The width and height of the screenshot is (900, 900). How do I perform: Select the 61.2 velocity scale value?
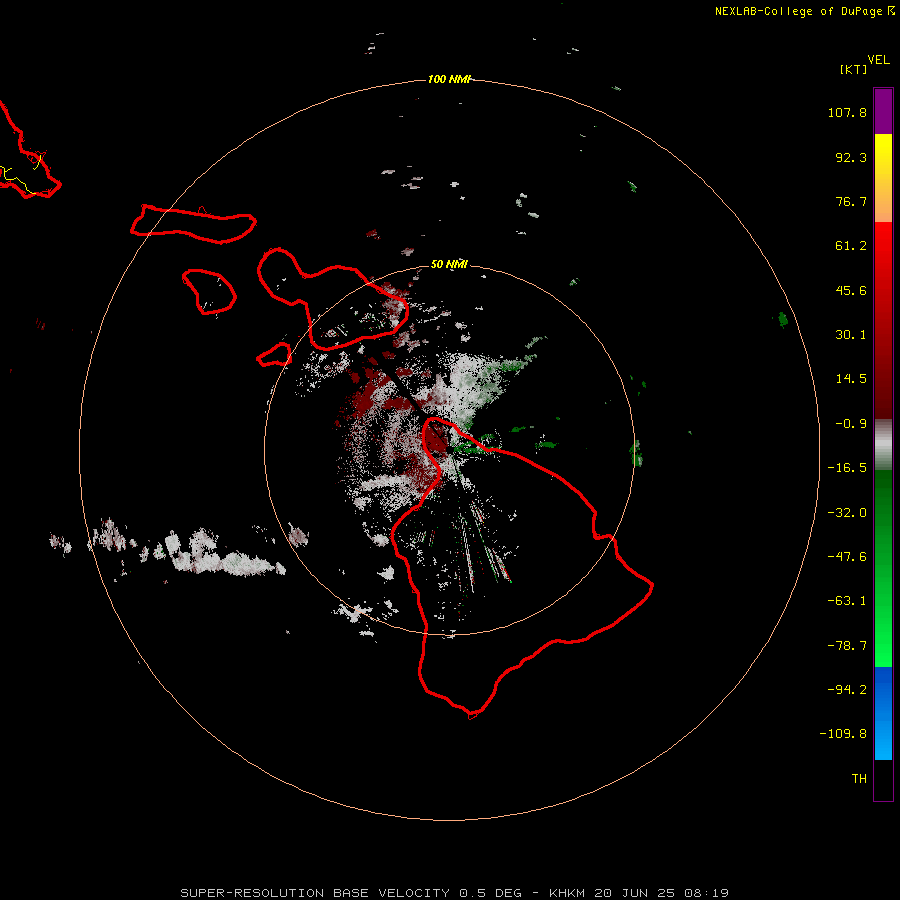851,246
